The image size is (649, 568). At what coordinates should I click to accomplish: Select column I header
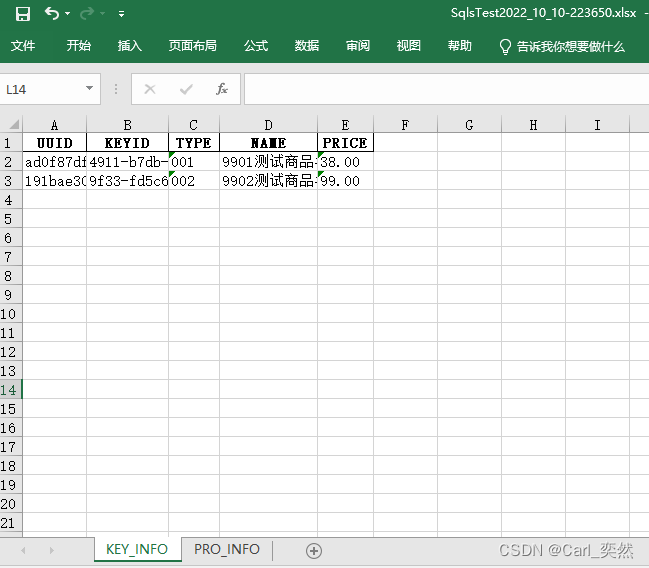[x=597, y=125]
